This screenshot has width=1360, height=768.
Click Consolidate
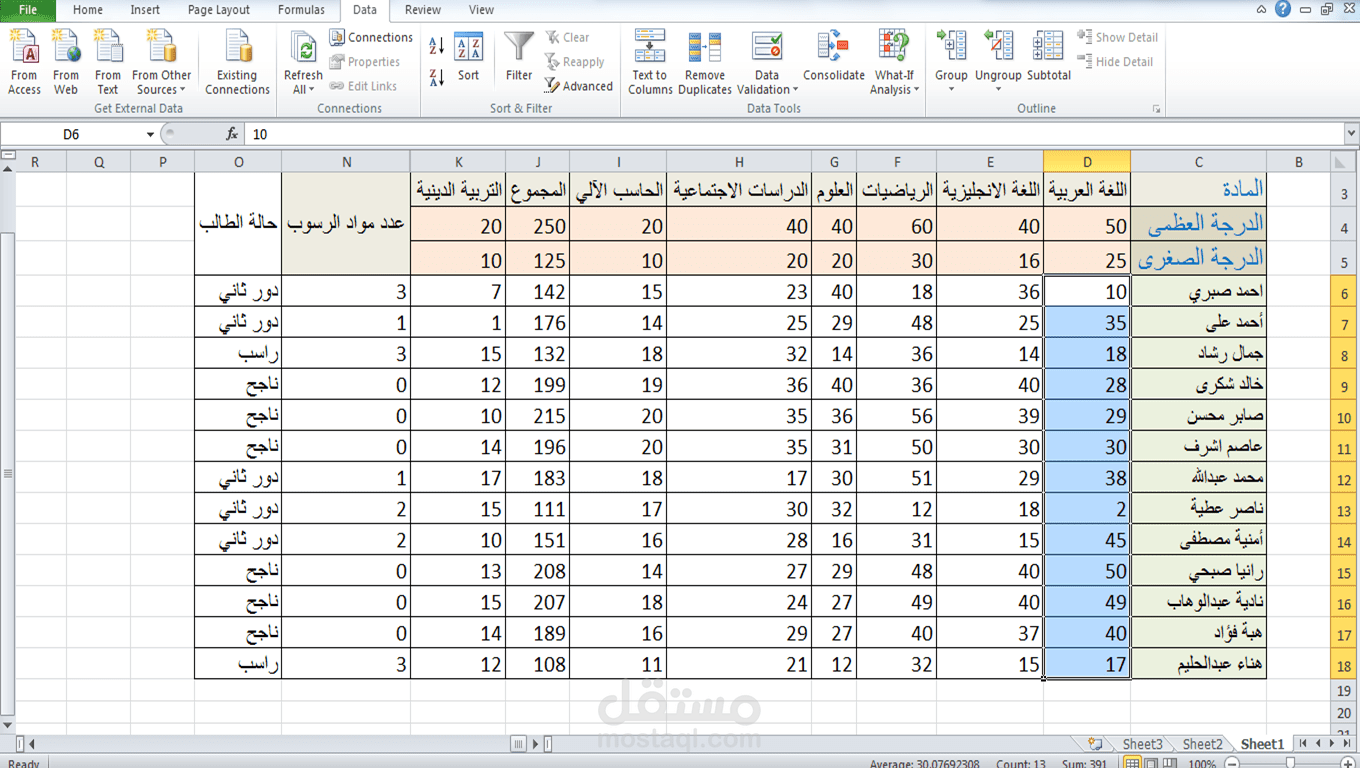[x=833, y=56]
